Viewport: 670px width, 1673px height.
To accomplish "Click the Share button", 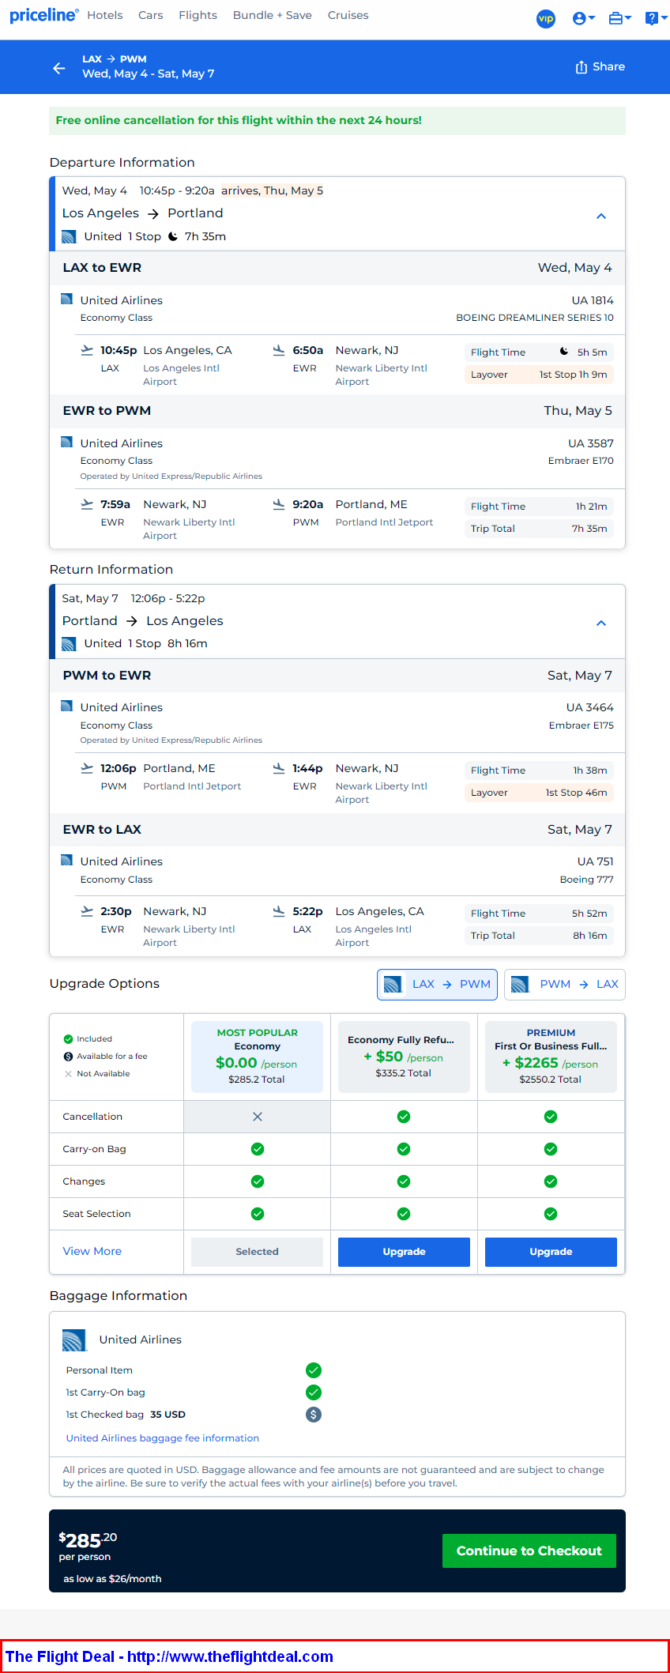I will pyautogui.click(x=600, y=67).
